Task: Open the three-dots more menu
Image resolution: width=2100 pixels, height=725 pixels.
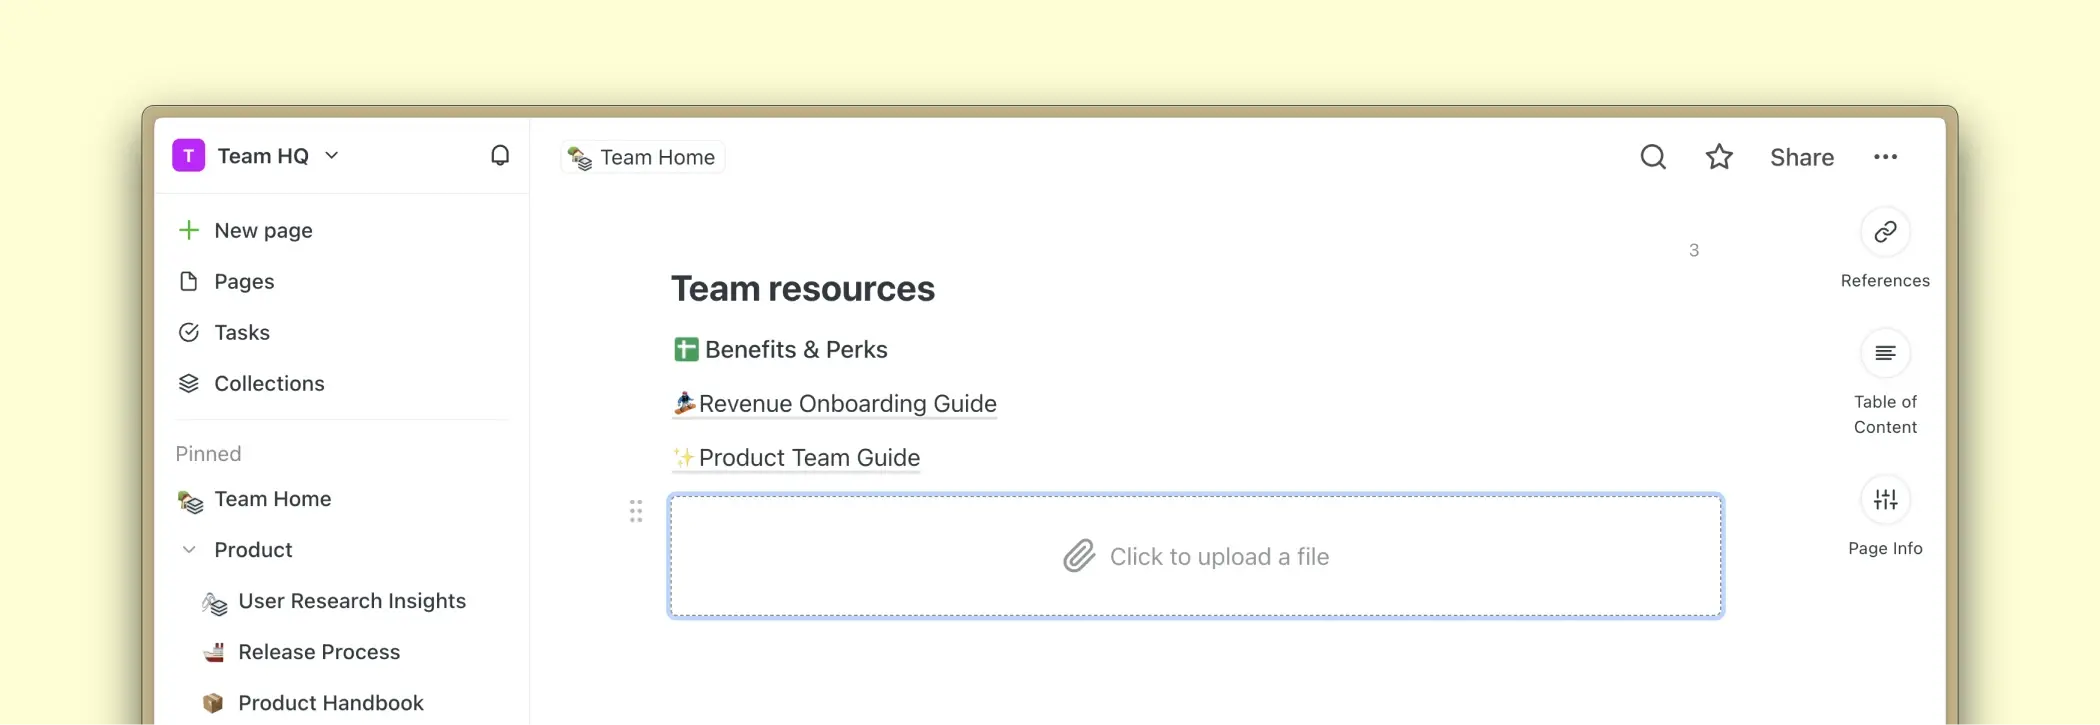Action: click(x=1885, y=157)
